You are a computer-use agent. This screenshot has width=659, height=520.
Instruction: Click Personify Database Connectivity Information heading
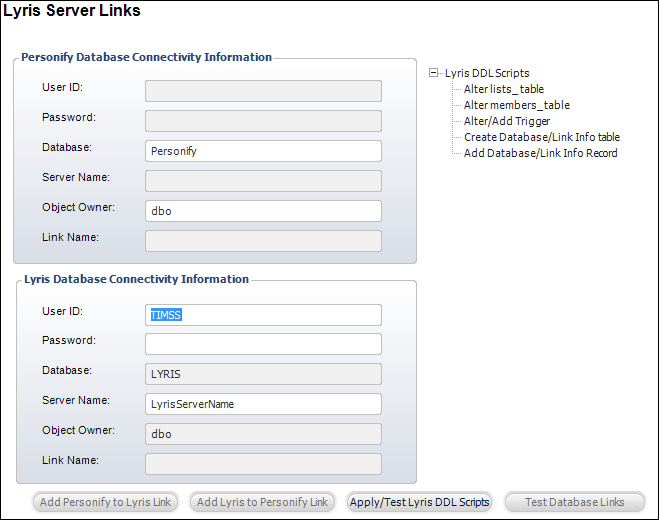pyautogui.click(x=146, y=57)
